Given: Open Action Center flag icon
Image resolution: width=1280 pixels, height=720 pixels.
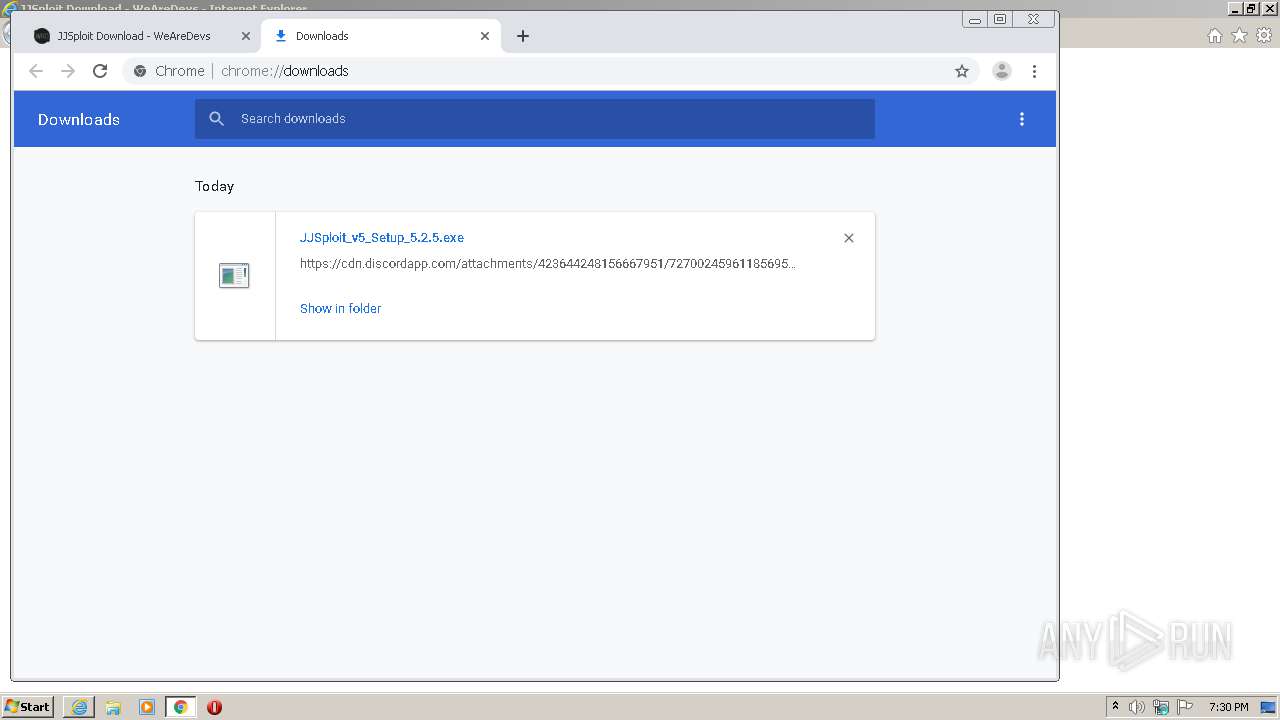Looking at the screenshot, I should tap(1185, 707).
